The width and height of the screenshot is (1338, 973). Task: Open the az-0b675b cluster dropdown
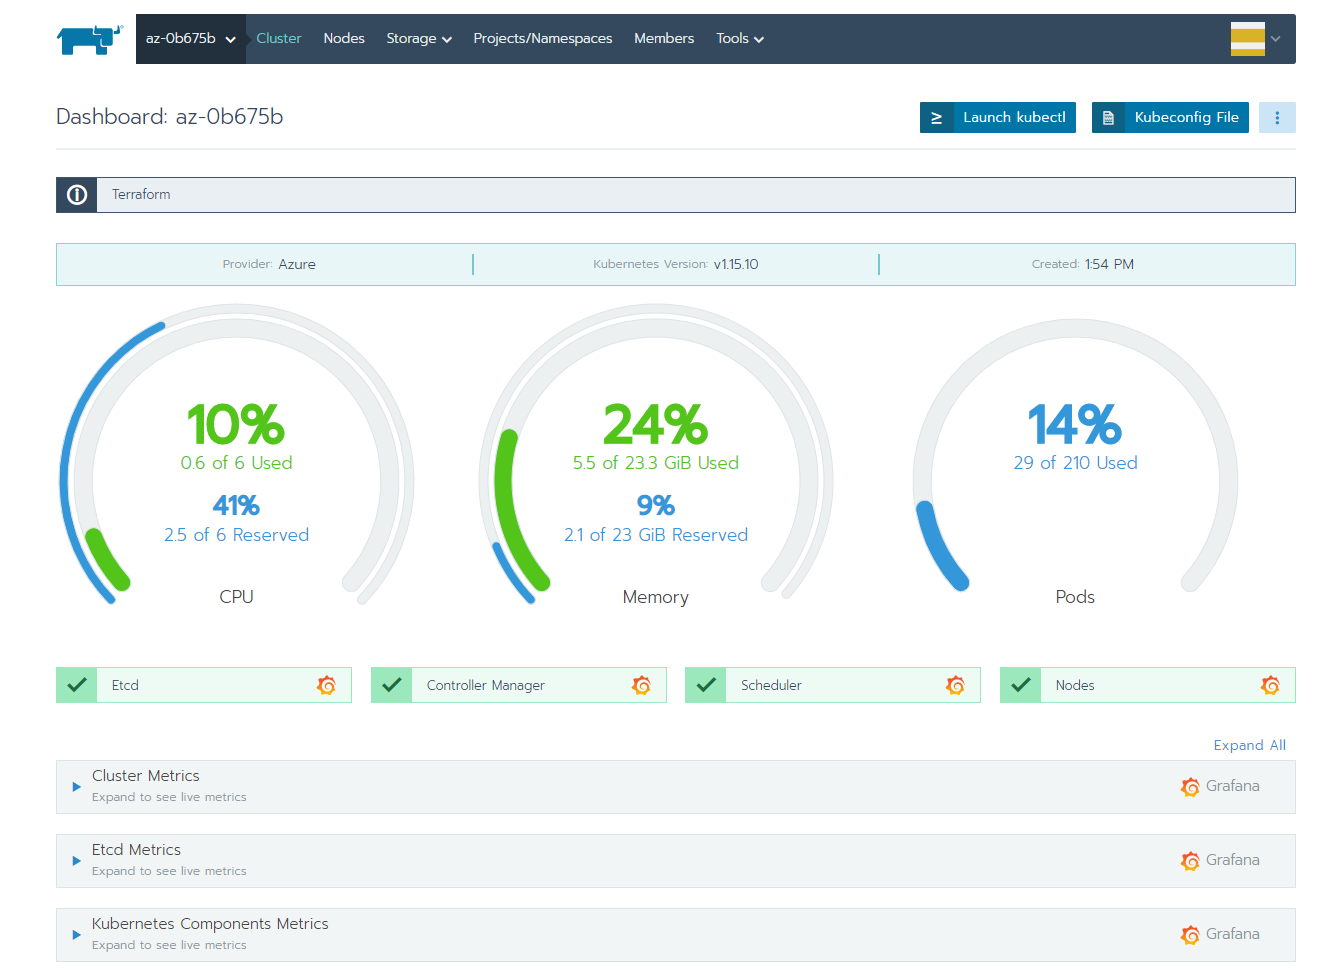click(190, 39)
